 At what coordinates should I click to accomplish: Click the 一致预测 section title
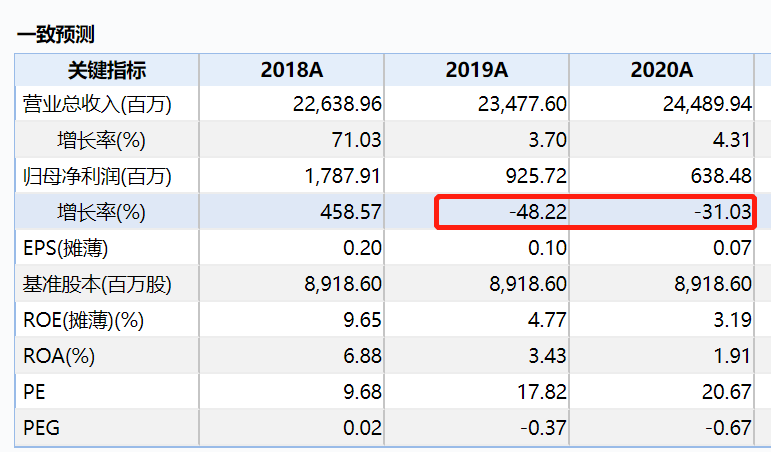coord(56,35)
